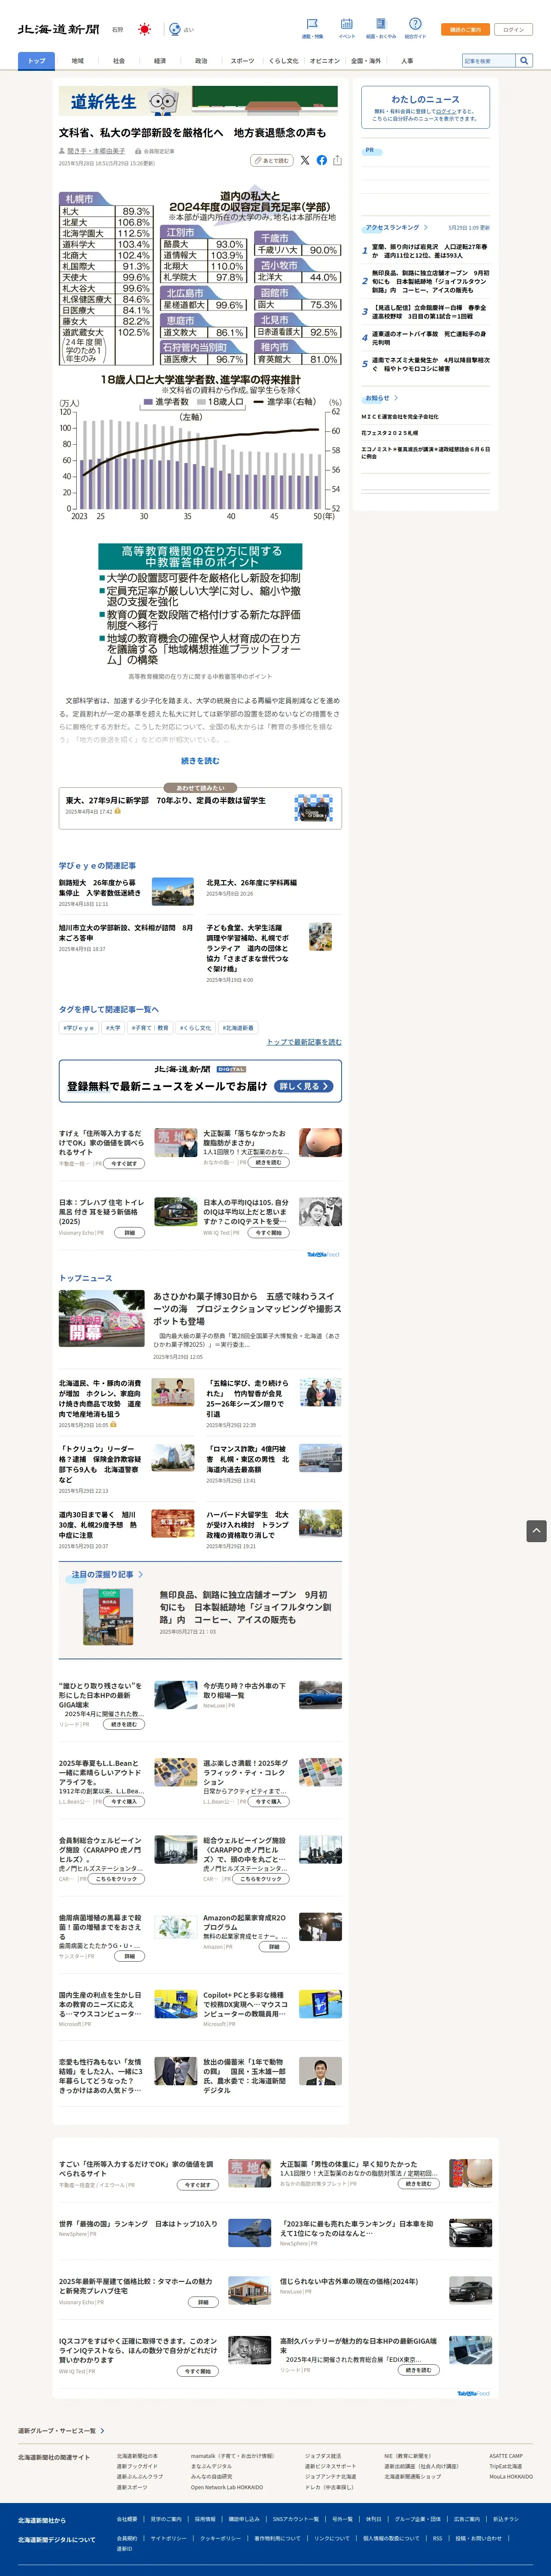Open 無印良品、釧路に独立店舗オープン feature
551x2576 pixels.
(245, 1607)
